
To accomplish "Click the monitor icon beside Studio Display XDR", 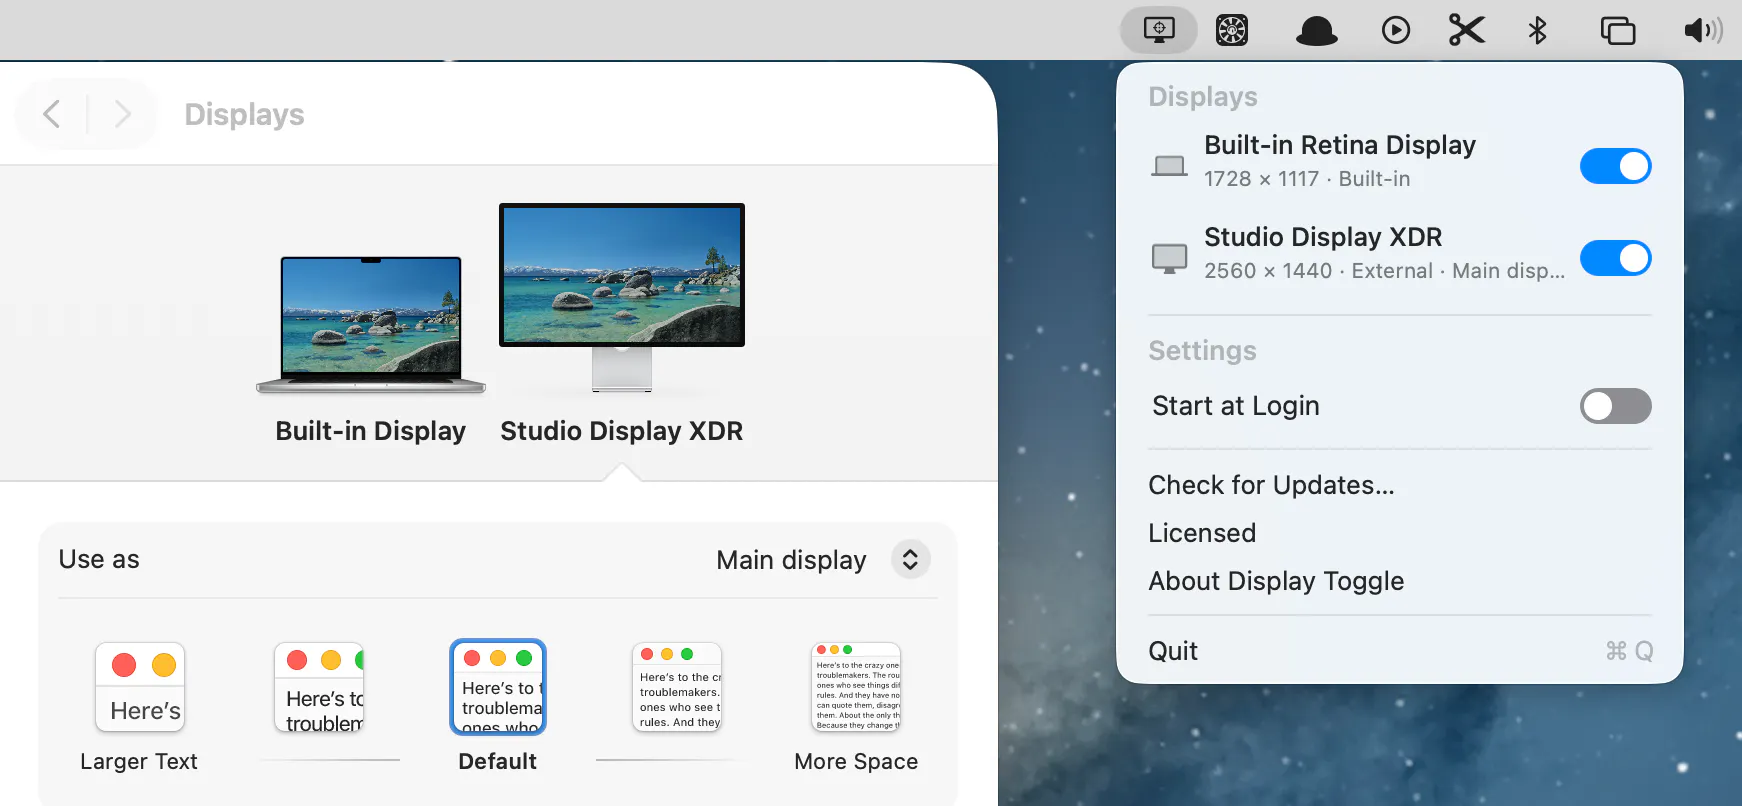I will 1169,258.
